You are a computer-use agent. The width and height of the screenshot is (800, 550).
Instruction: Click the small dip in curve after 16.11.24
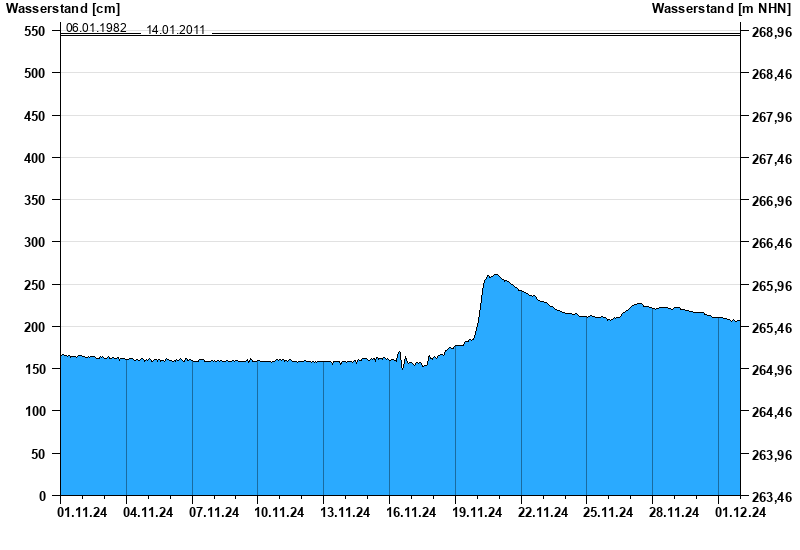[x=404, y=367]
